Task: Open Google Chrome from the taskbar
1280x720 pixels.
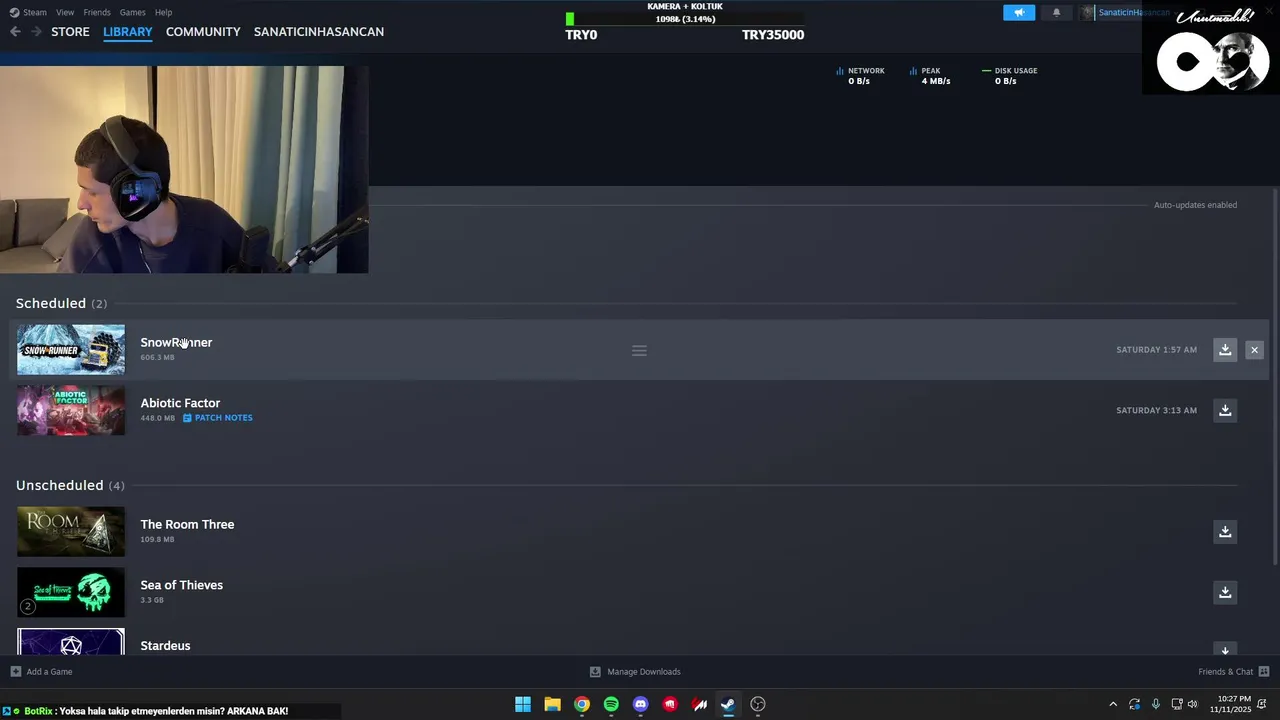Action: 582,704
